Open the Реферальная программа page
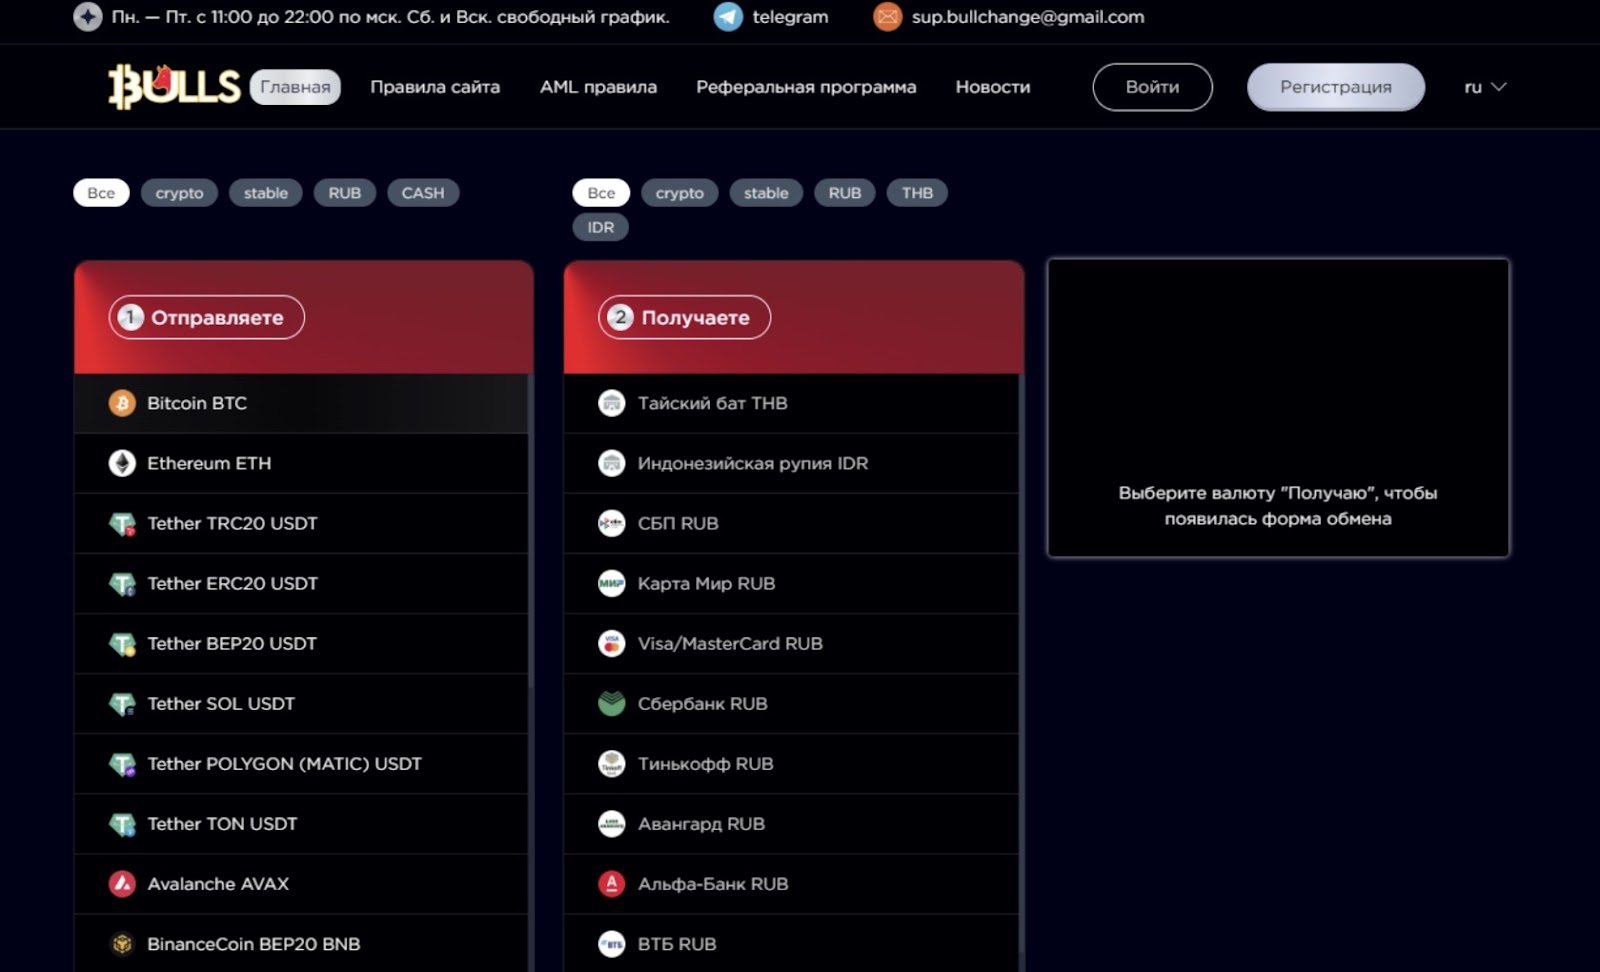Image resolution: width=1600 pixels, height=972 pixels. (x=805, y=87)
